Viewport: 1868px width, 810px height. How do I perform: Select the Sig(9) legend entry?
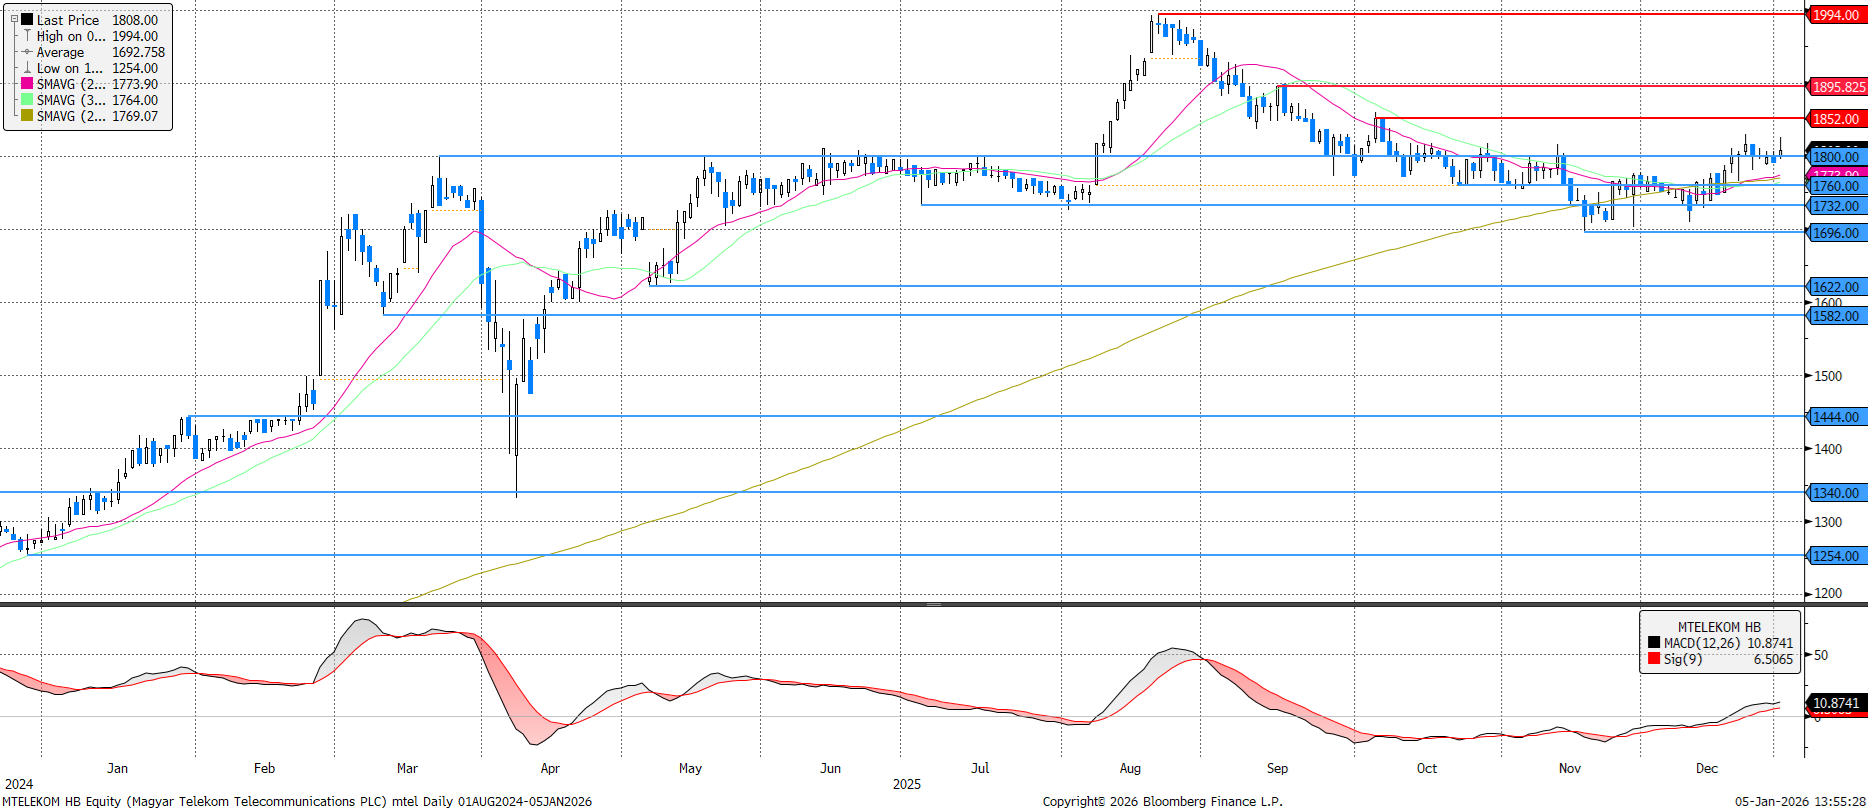(x=1682, y=659)
